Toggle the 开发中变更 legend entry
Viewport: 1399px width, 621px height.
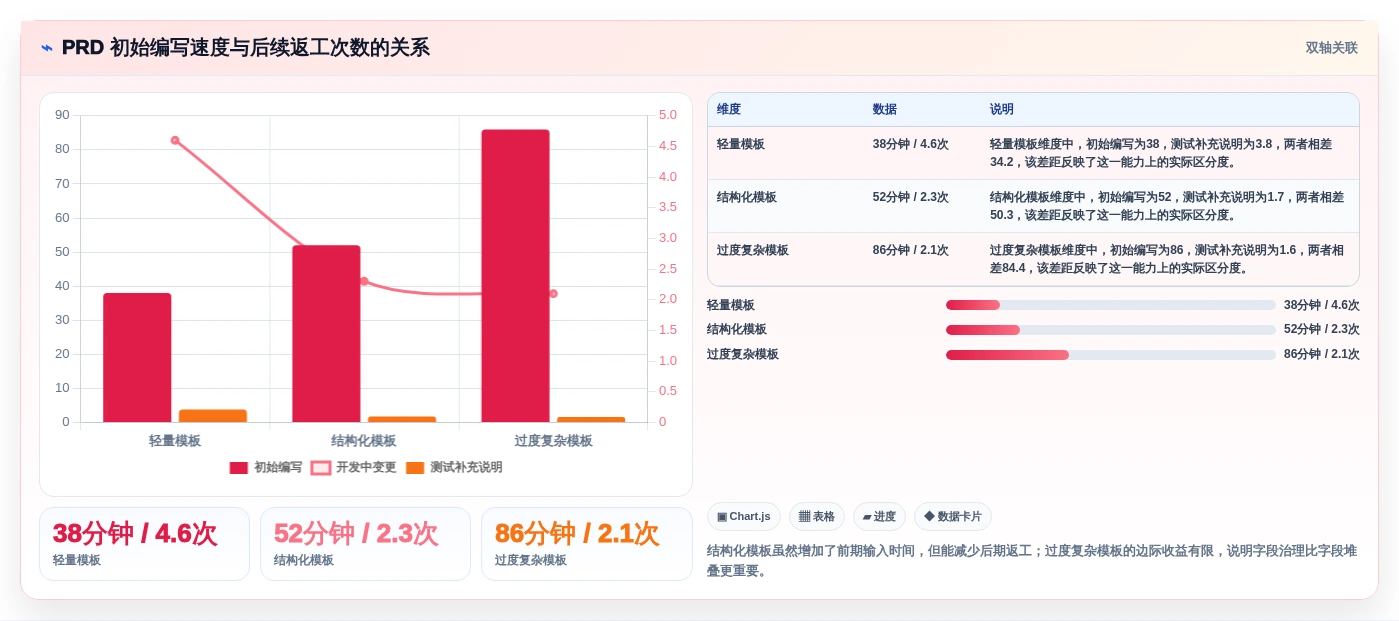point(354,467)
